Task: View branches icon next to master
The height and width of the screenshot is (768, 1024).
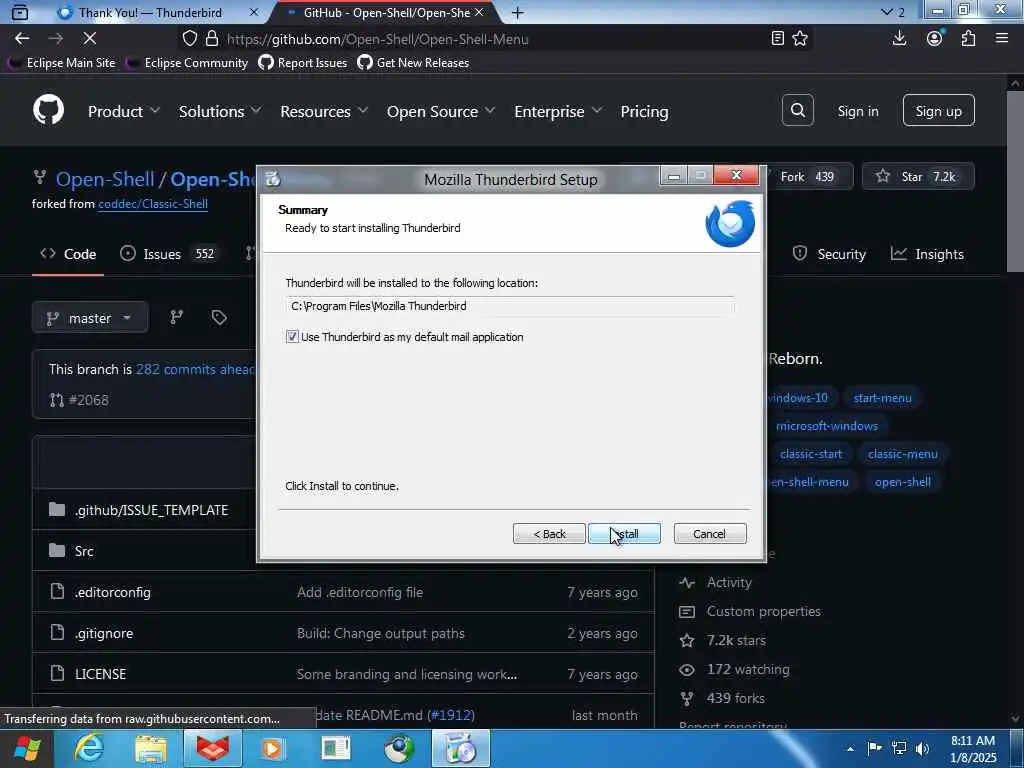Action: [176, 317]
